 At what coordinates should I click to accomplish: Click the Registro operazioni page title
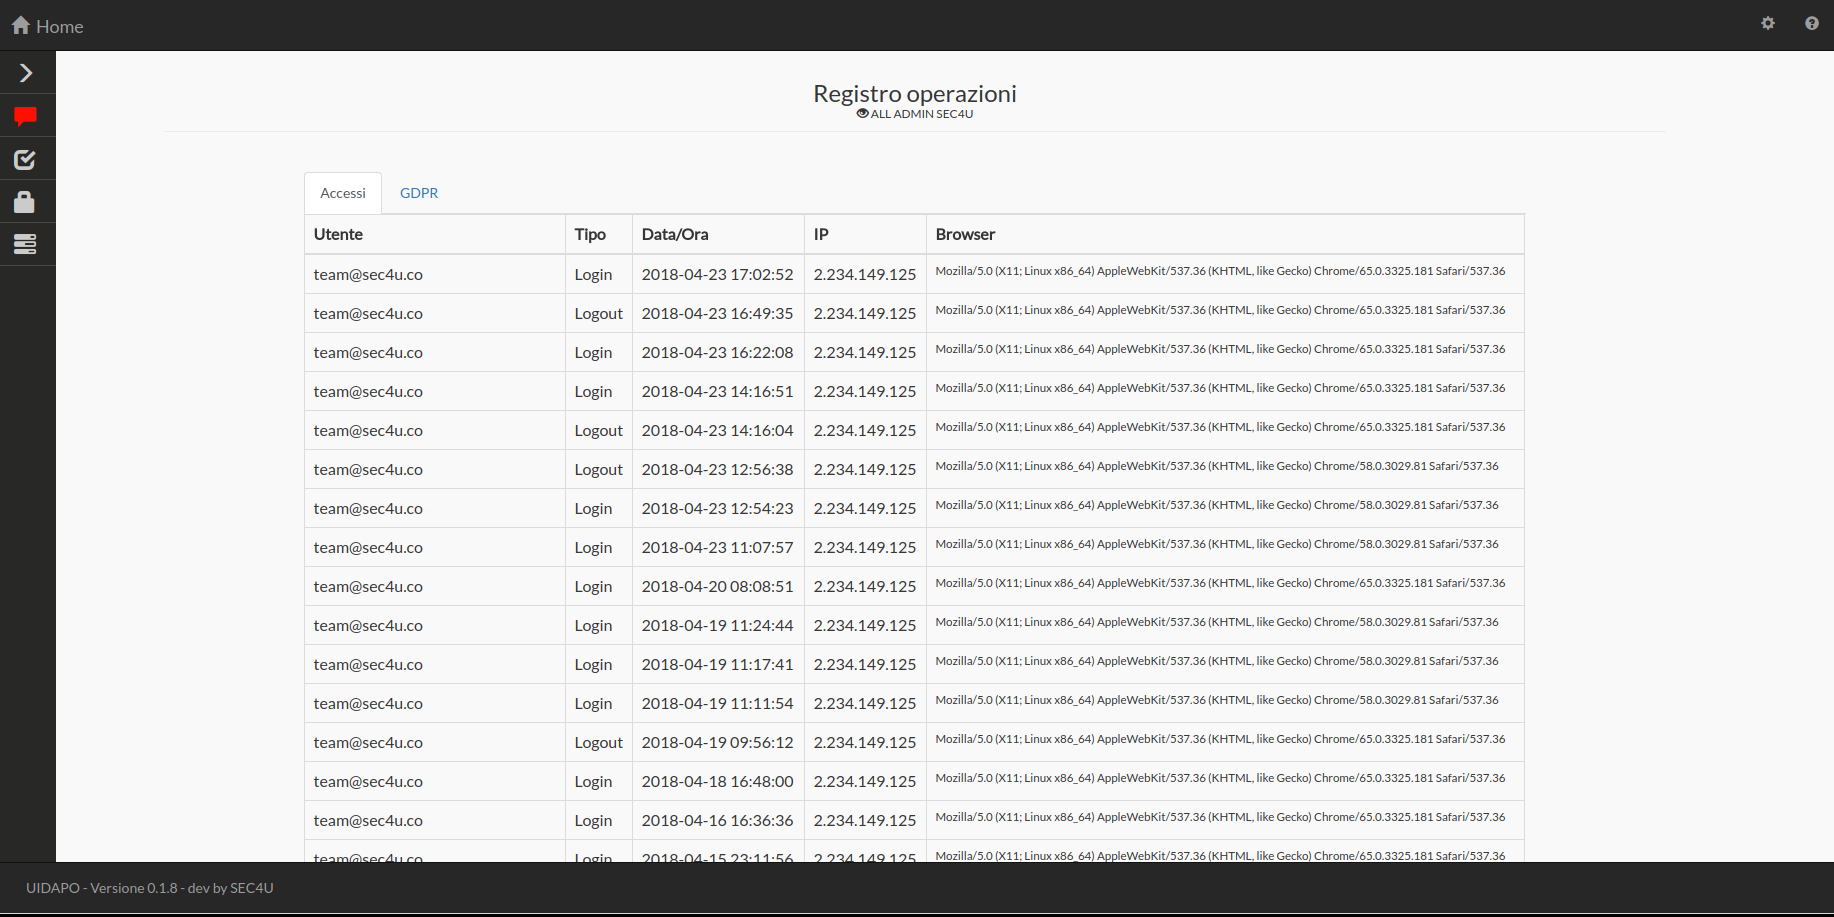pyautogui.click(x=915, y=94)
